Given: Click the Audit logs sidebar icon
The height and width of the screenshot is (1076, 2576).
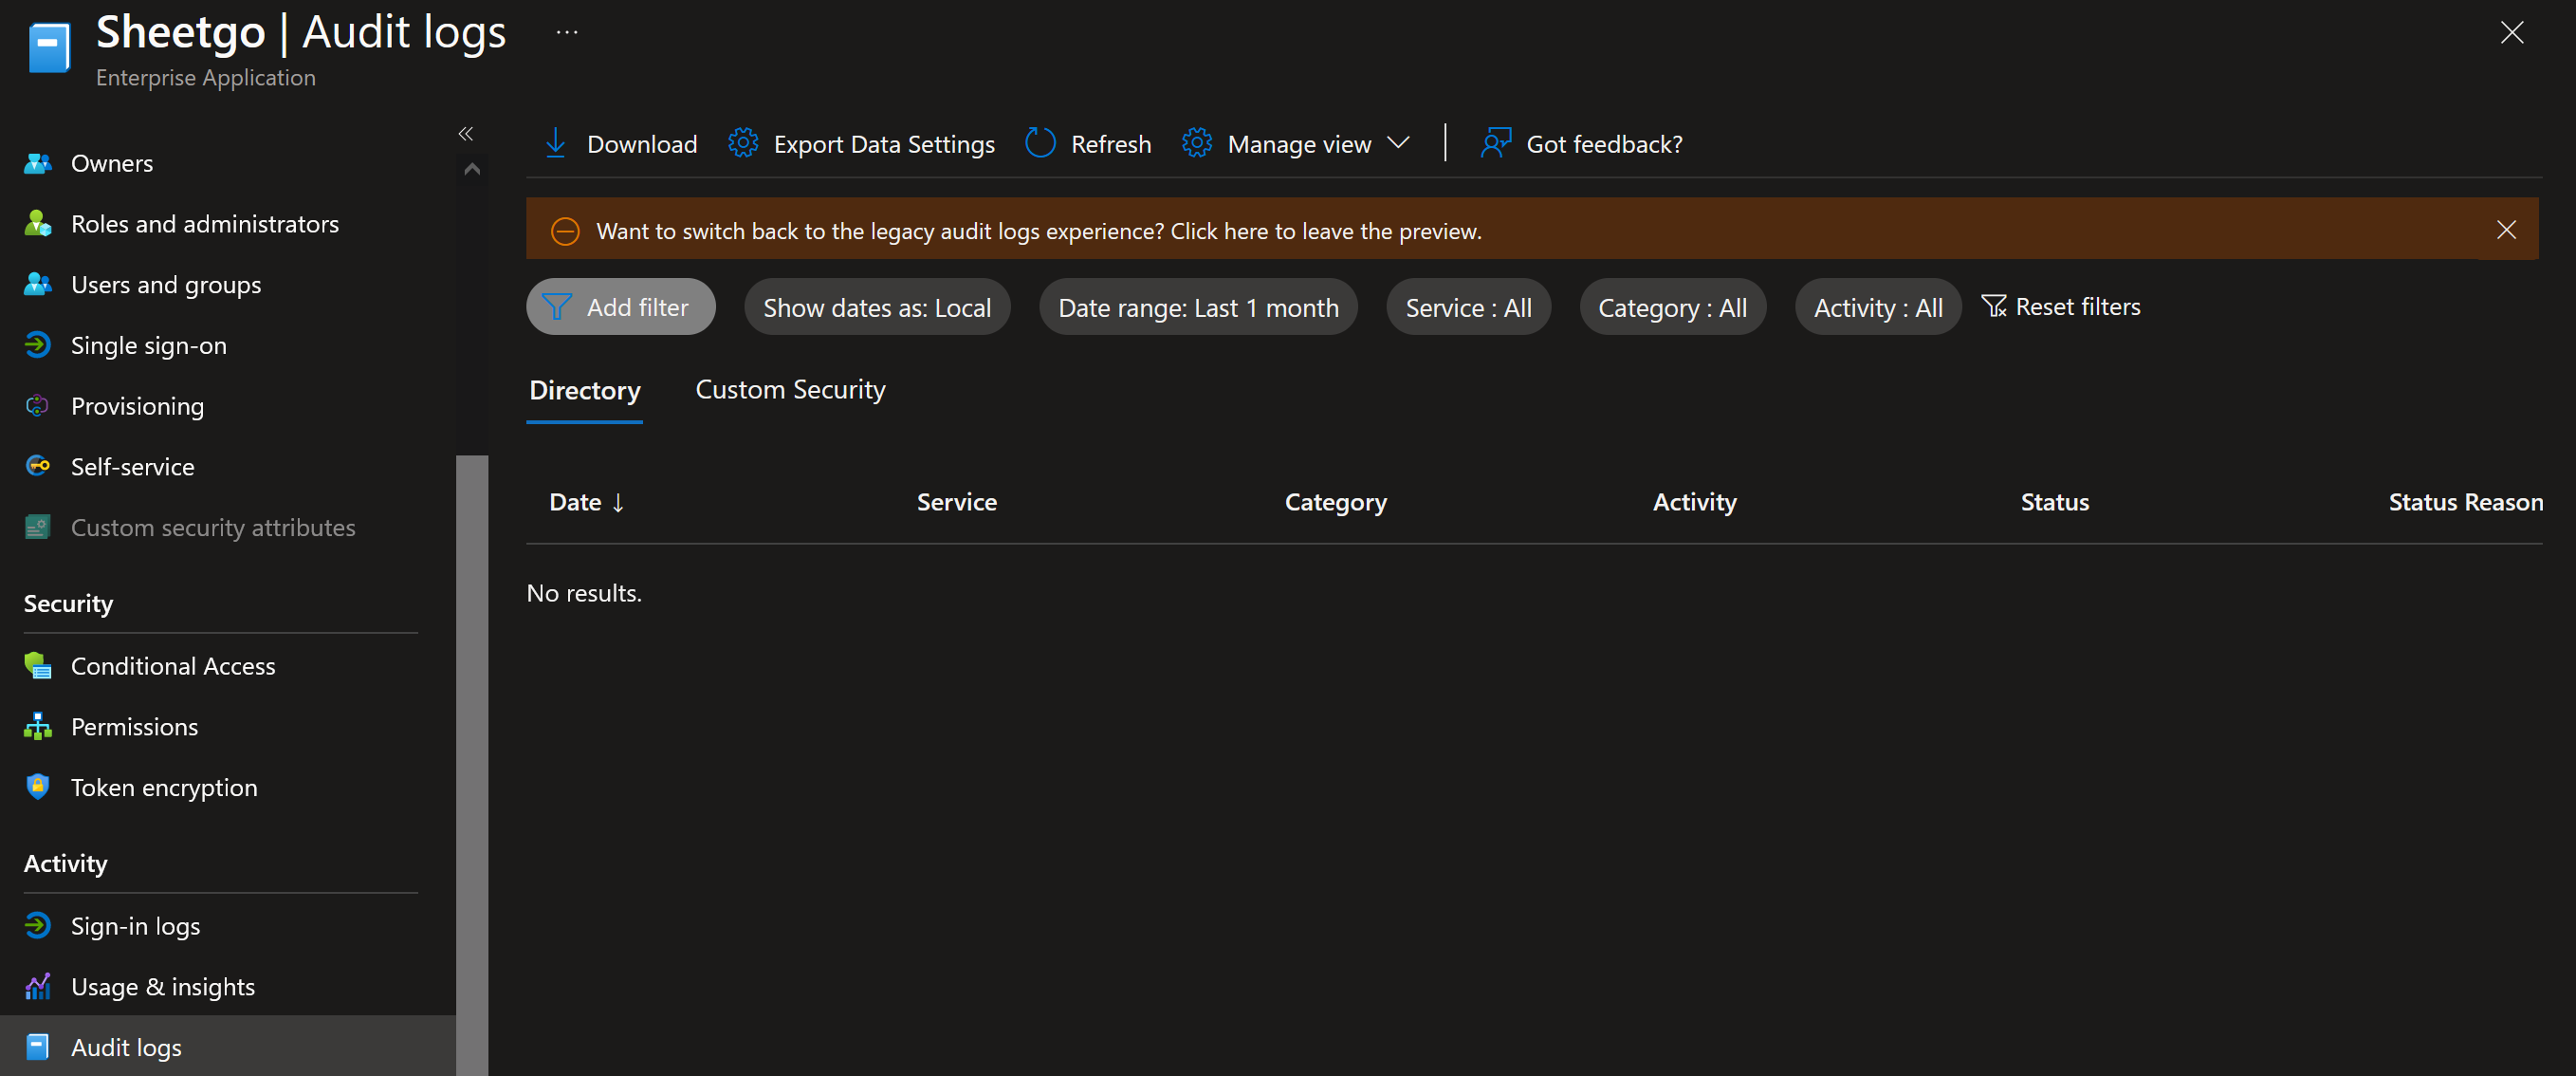Looking at the screenshot, I should point(38,1047).
